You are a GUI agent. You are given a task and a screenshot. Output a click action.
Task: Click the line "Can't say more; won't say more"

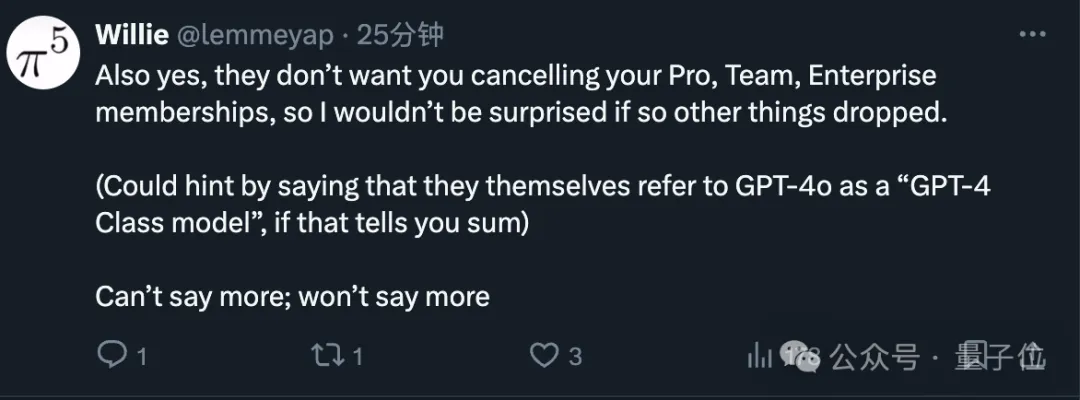pyautogui.click(x=292, y=297)
